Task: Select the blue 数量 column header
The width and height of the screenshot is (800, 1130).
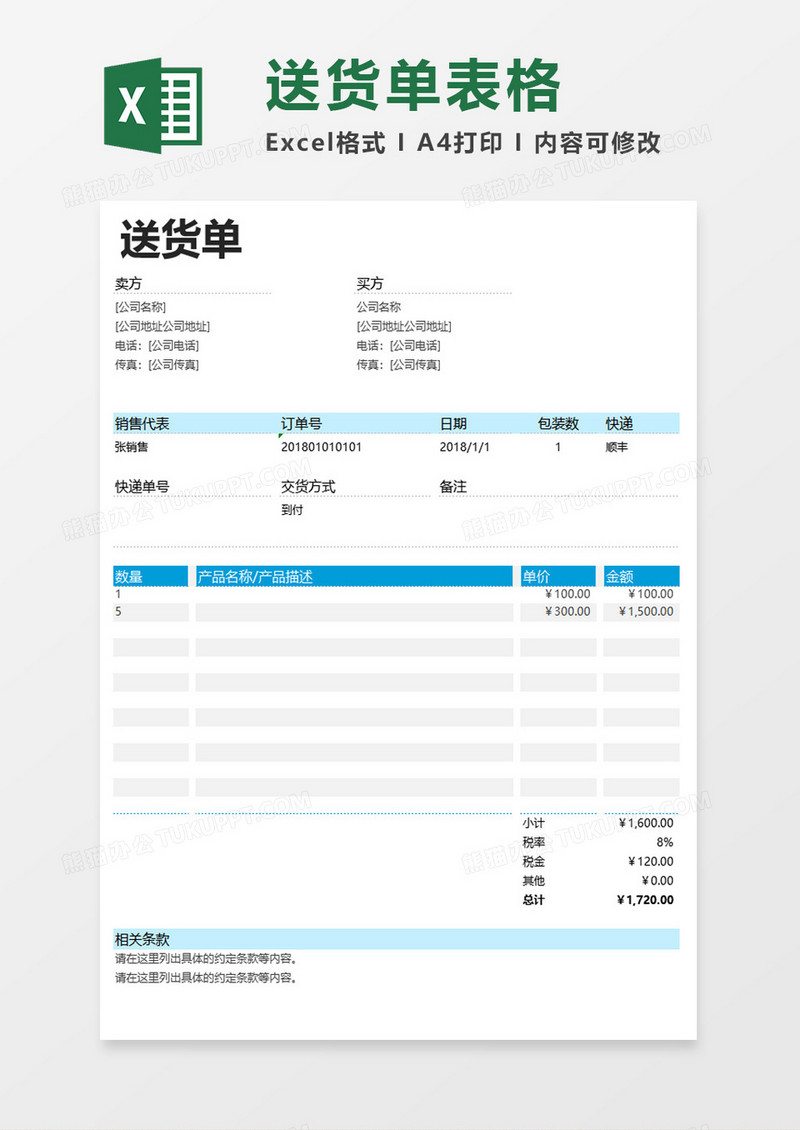Action: tap(151, 577)
